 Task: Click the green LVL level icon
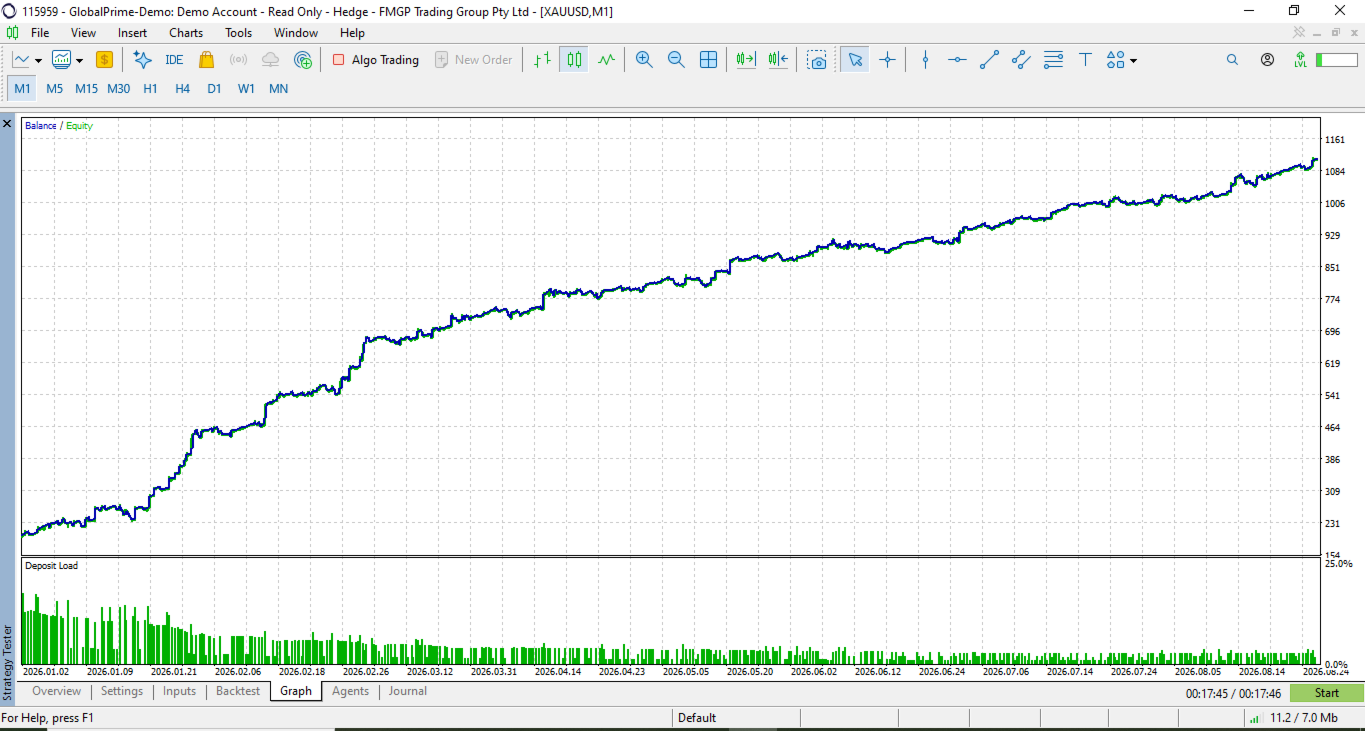coord(1300,60)
